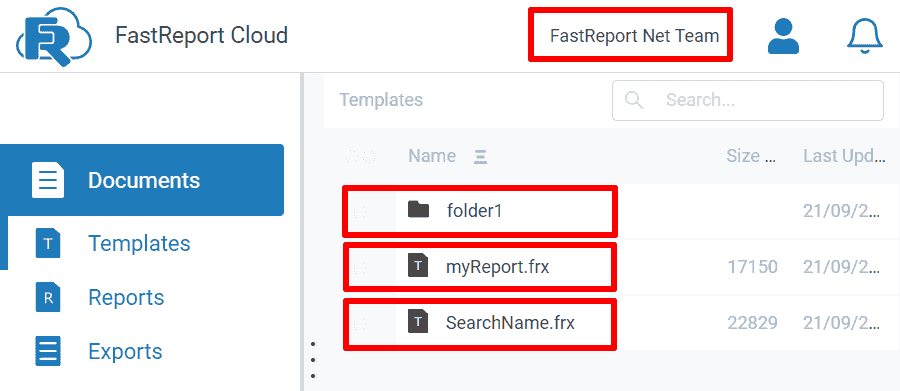Go to Reports in the sidebar

[126, 297]
